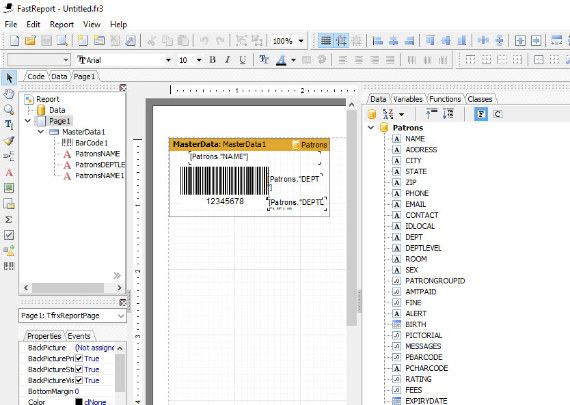
Task: Open the Page1: TfrxReportPage object selector
Action: pos(72,316)
